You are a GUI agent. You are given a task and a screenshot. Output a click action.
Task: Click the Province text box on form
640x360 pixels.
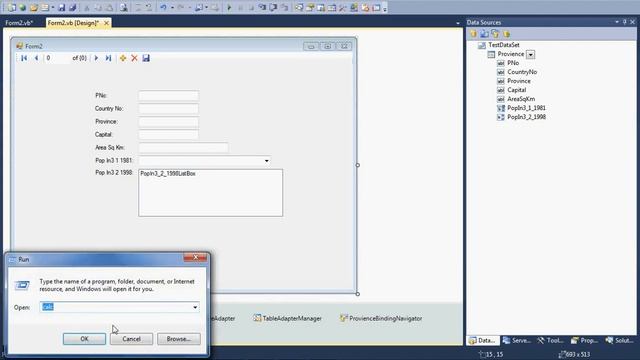tap(169, 122)
